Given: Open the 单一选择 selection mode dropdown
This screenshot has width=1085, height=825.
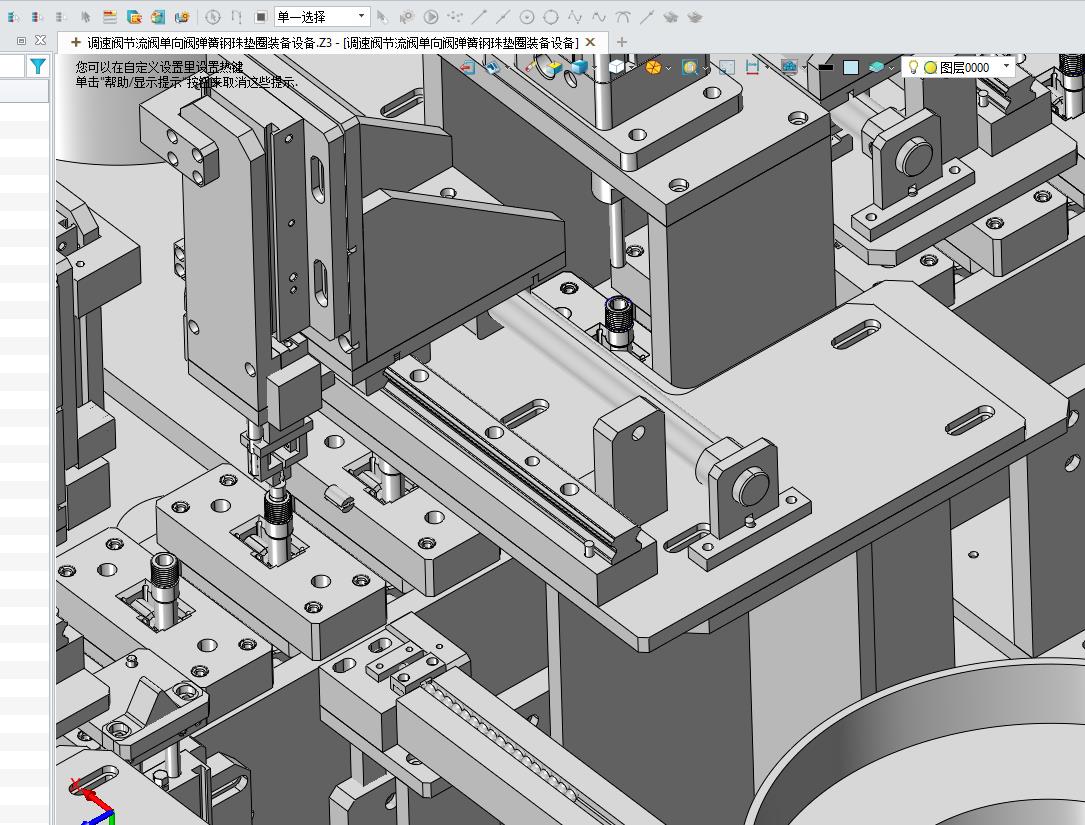Looking at the screenshot, I should [x=322, y=17].
